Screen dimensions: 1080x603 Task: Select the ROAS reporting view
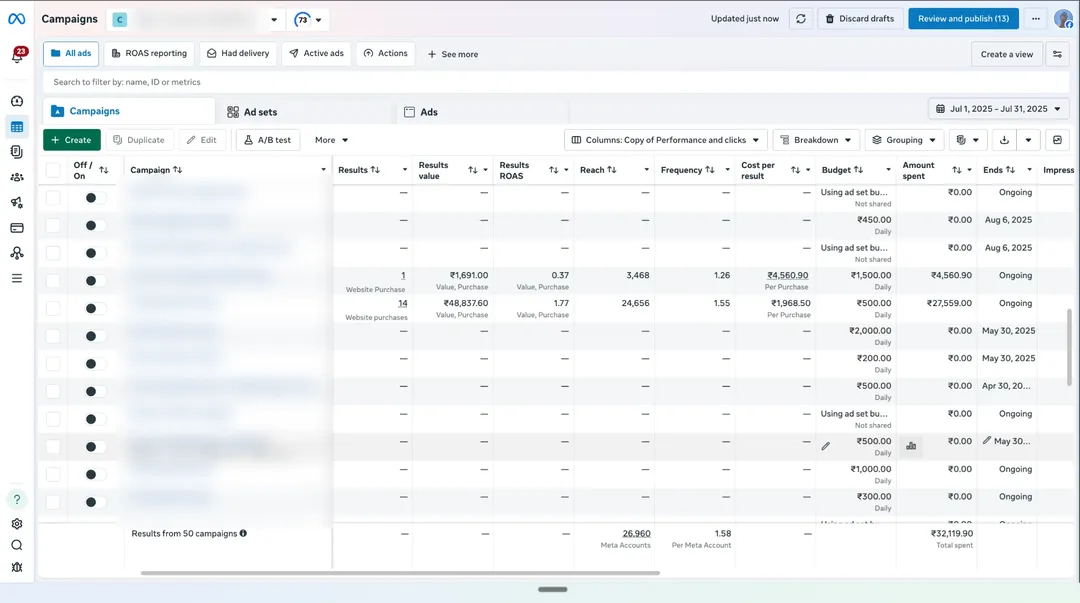click(x=149, y=54)
